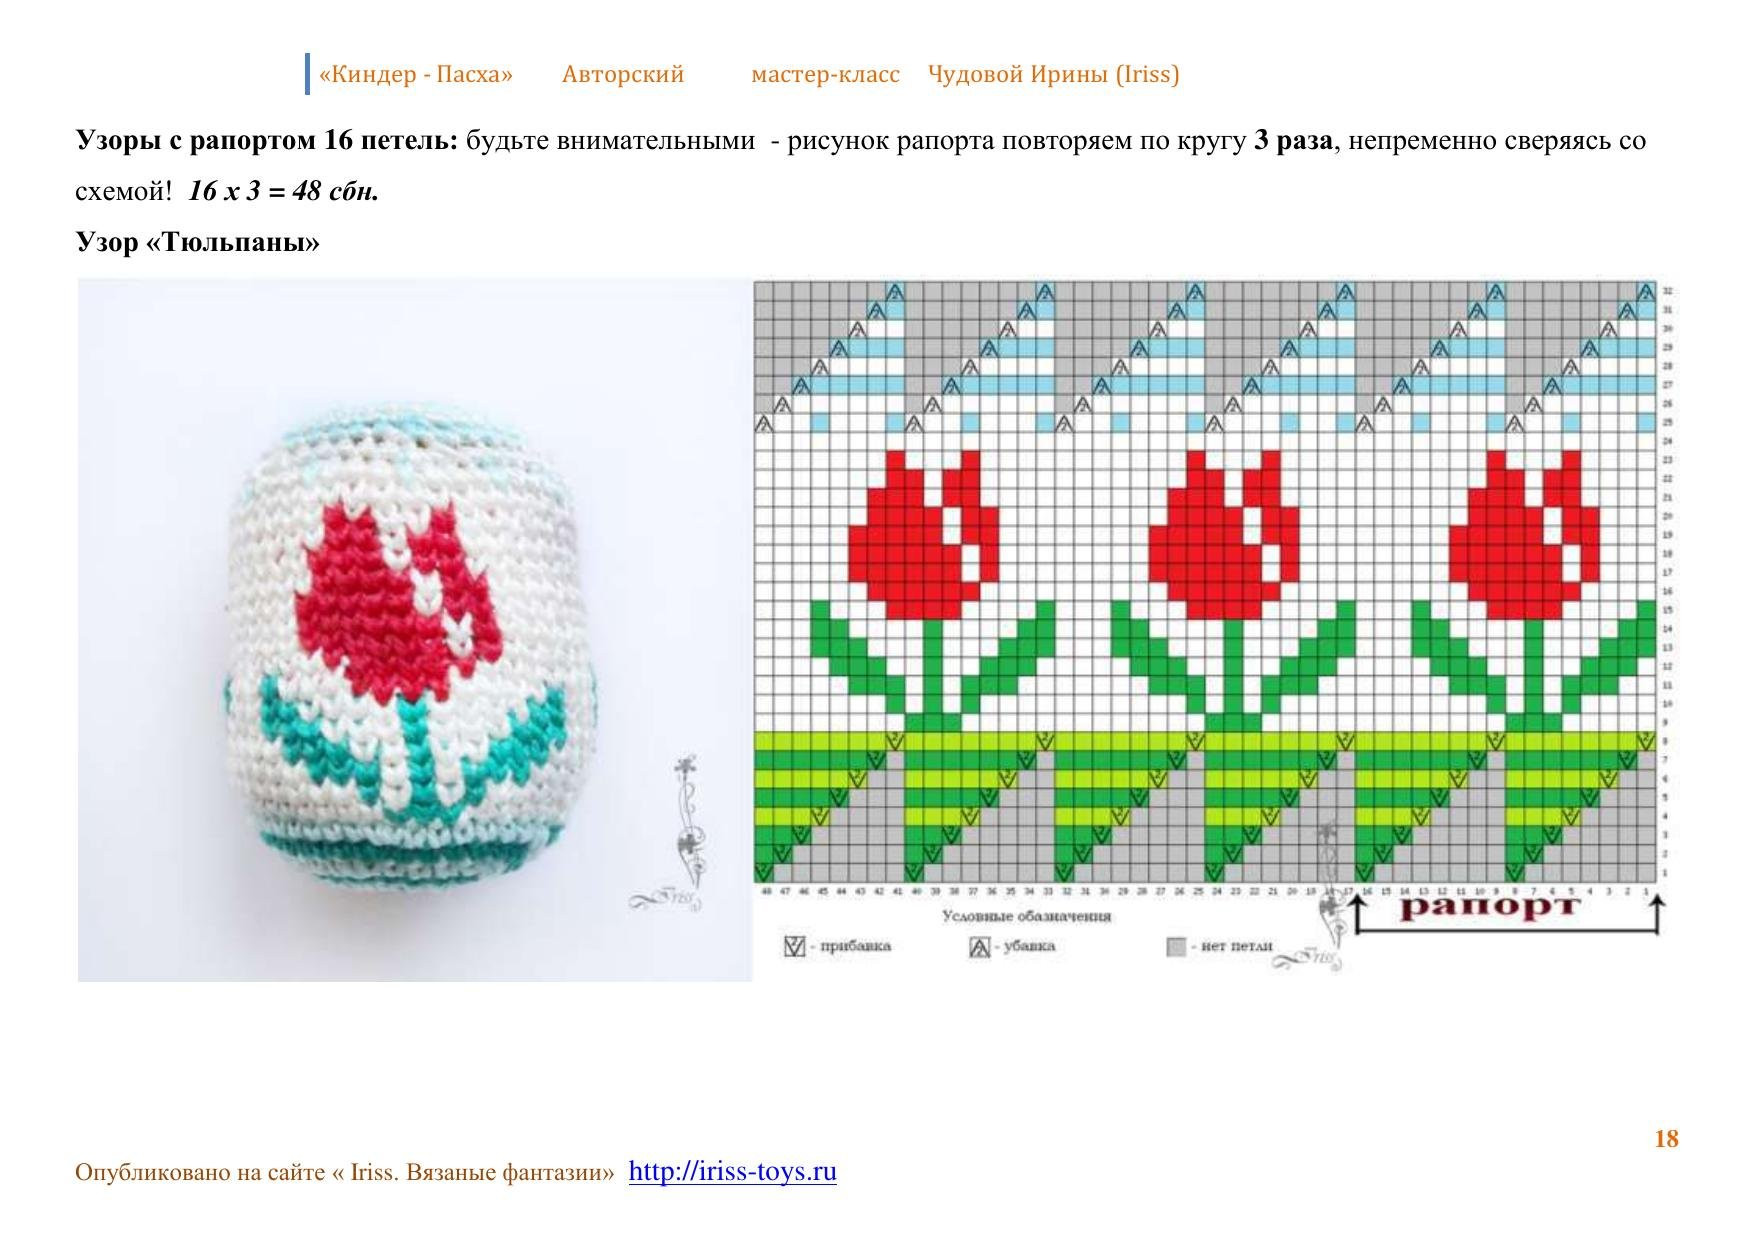Click the left arrow of рапорт bracket

pyautogui.click(x=1358, y=914)
